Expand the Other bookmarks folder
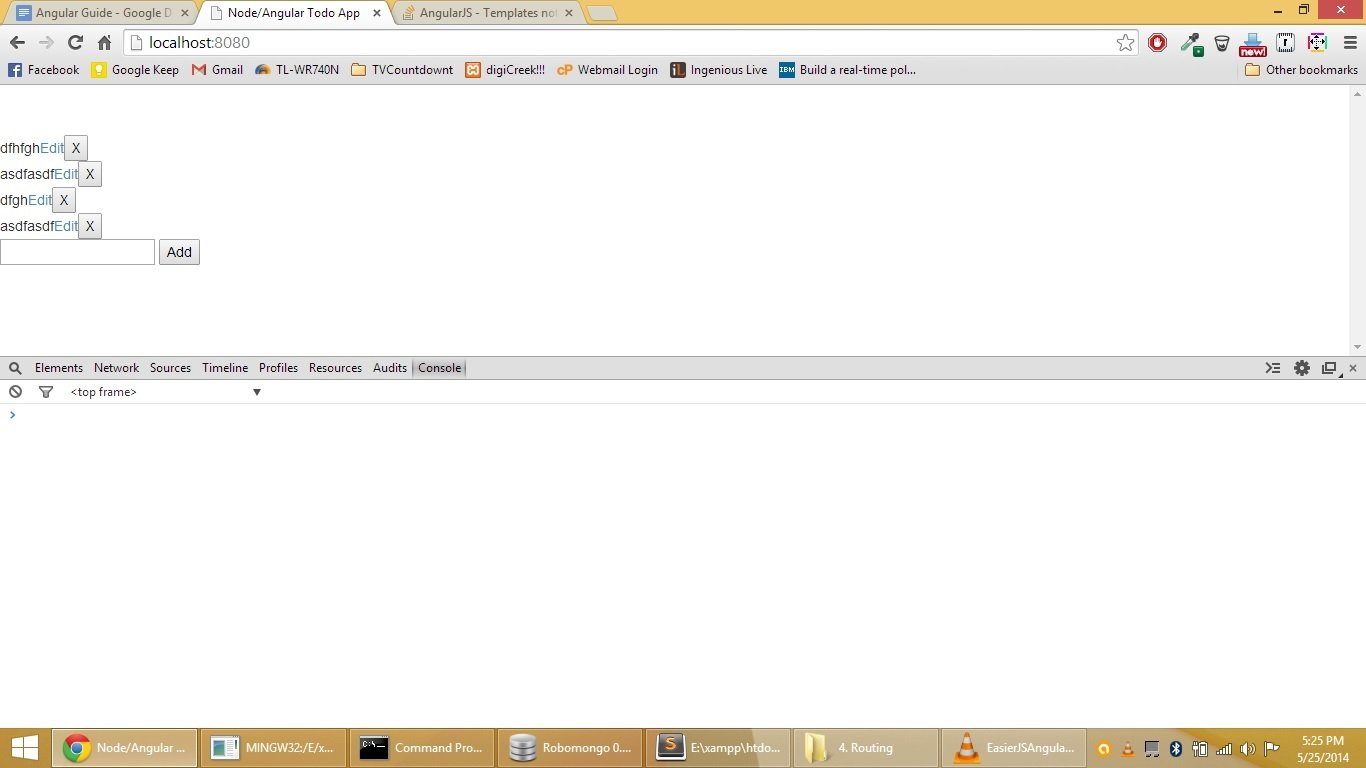1366x768 pixels. point(1301,70)
